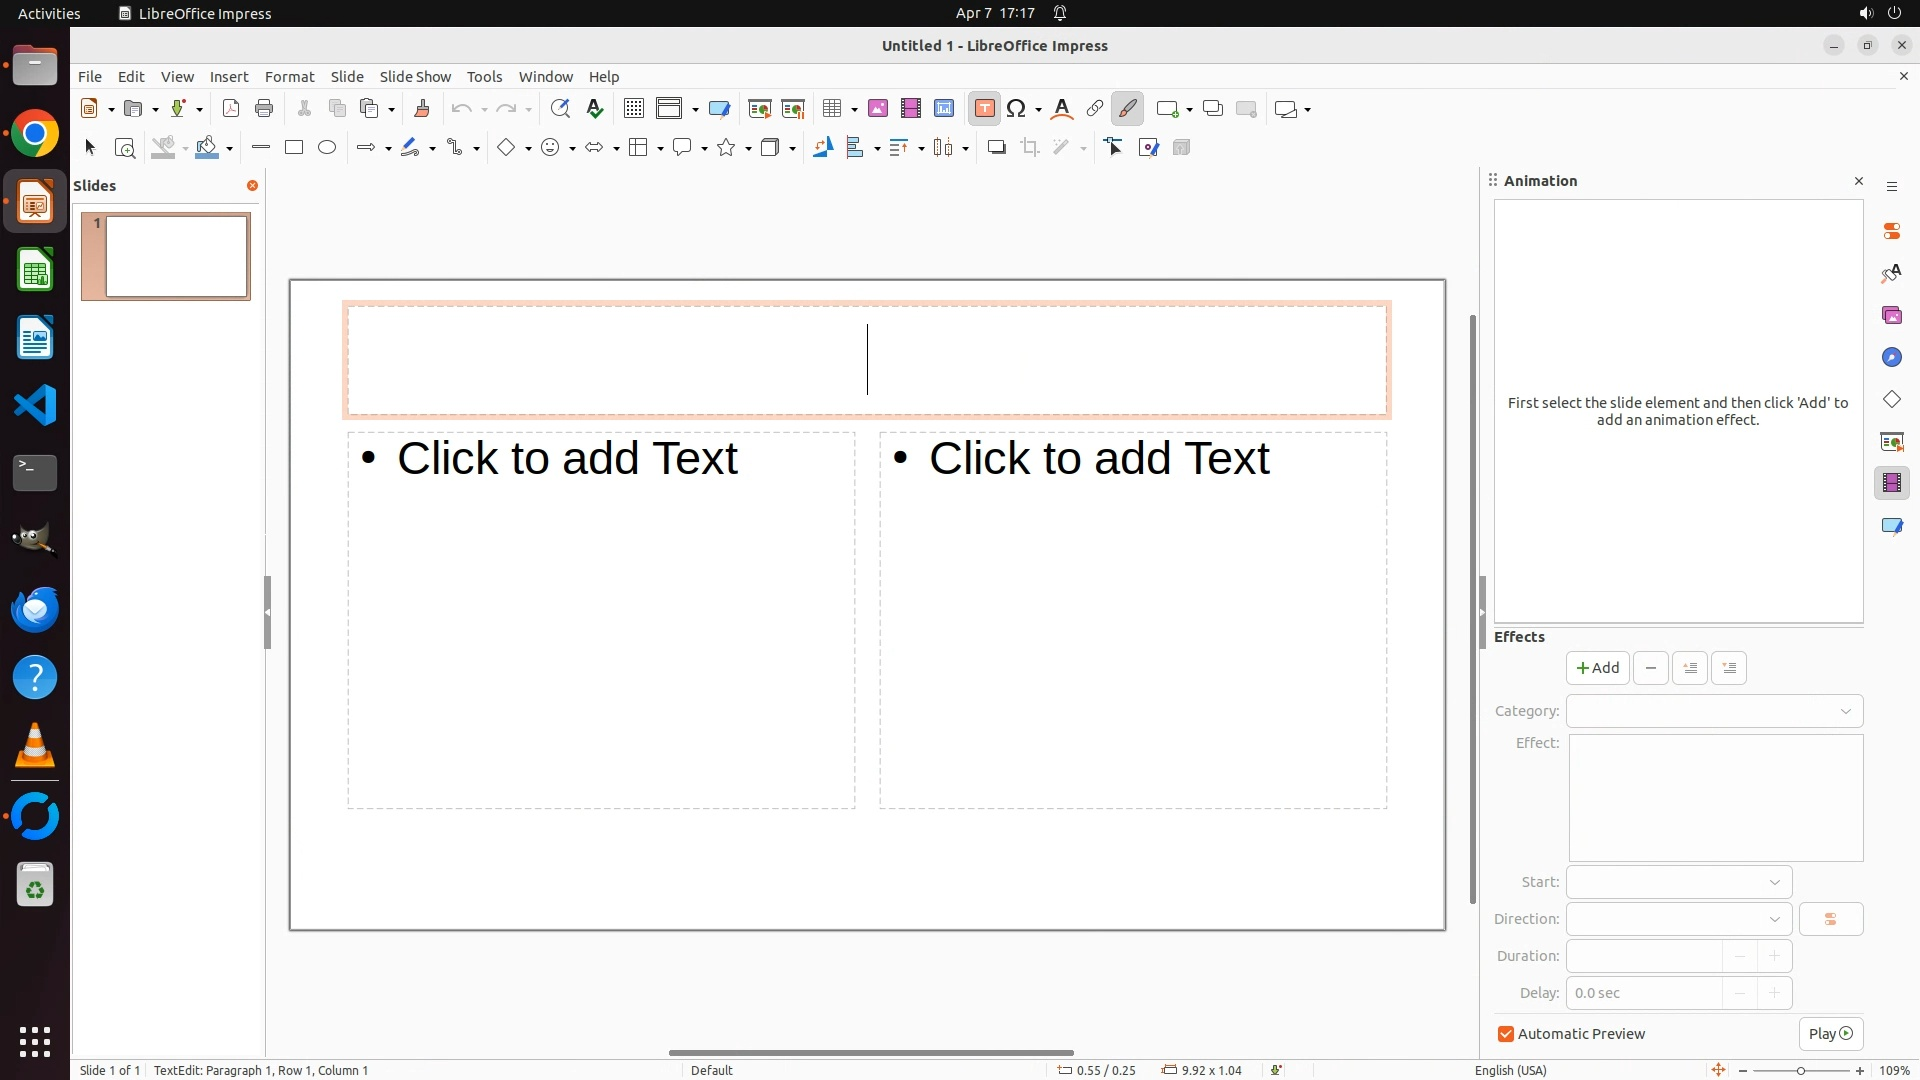Click the zoom slider in status bar
The image size is (1920, 1080).
pos(1801,1070)
